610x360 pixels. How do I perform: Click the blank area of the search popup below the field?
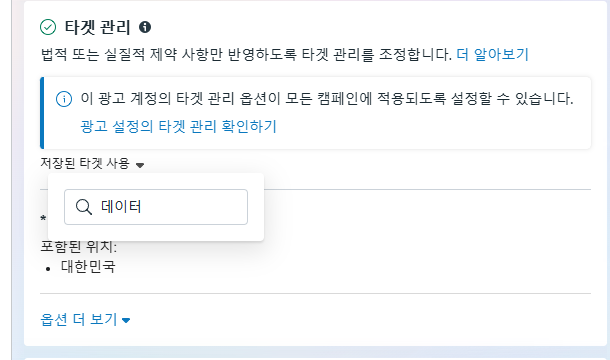[156, 233]
